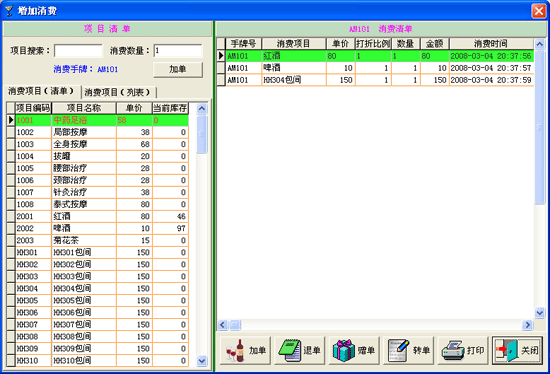This screenshot has height=374, width=550.
Task: Click the gift box 赠单 icon button
Action: (x=354, y=350)
